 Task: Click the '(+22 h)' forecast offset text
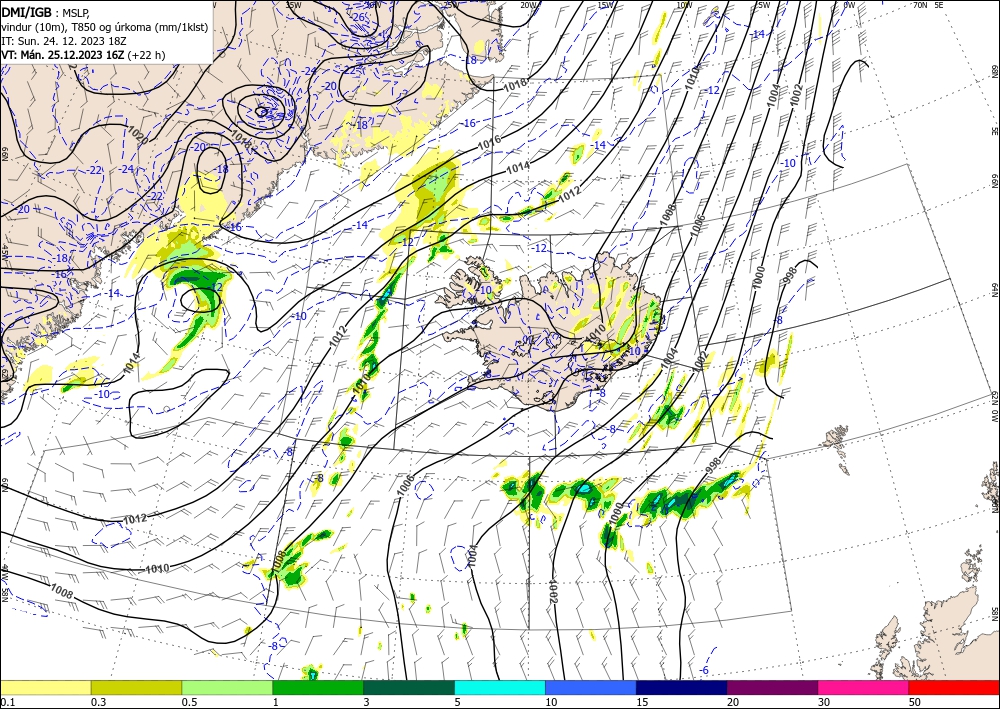[x=146, y=55]
